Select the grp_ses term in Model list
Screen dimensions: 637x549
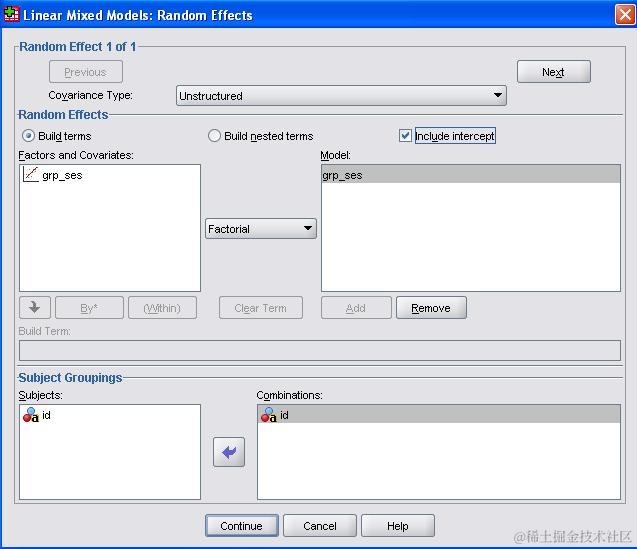[x=471, y=175]
